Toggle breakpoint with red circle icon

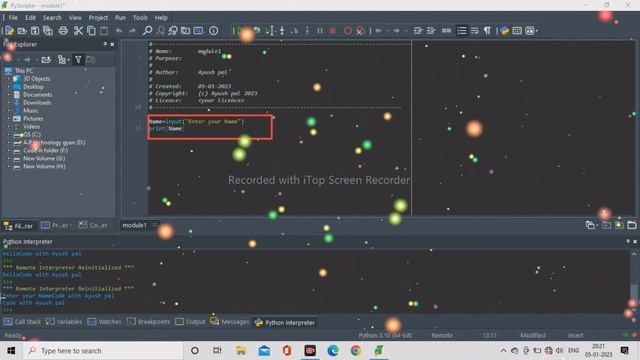tap(348, 31)
